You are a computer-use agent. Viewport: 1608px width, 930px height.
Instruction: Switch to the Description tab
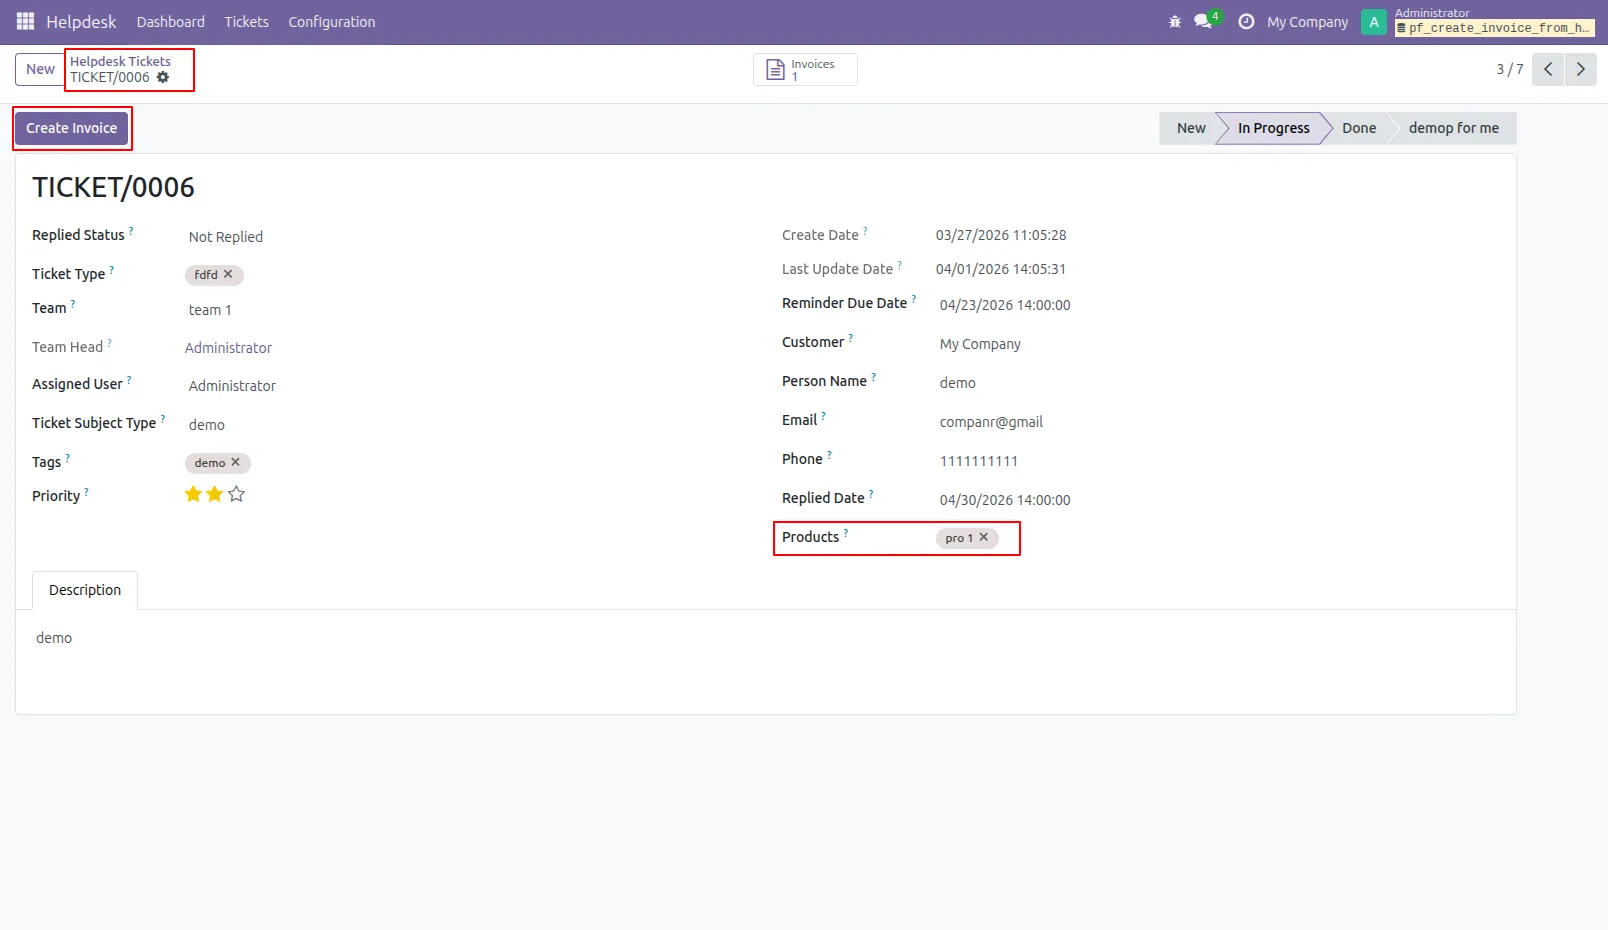[85, 590]
